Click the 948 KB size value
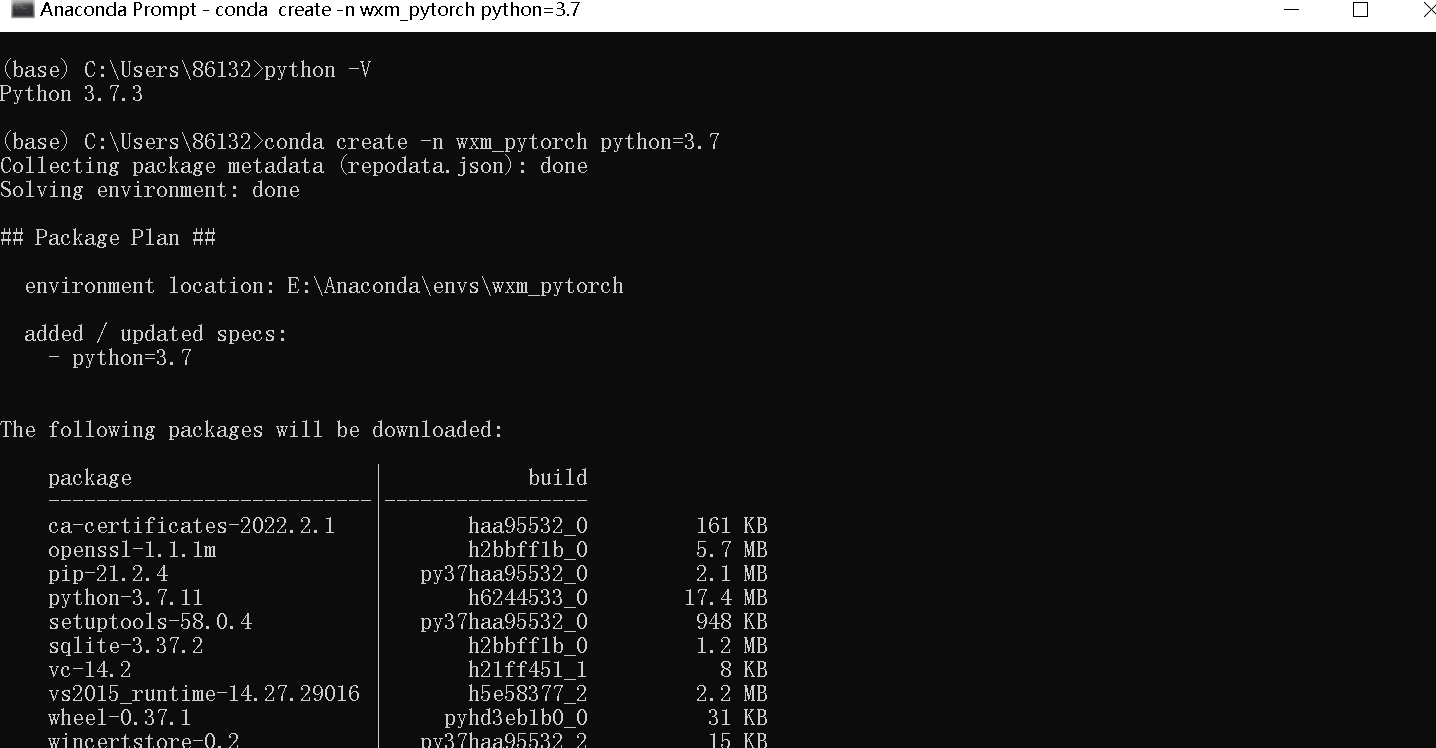Viewport: 1436px width, 748px height. [x=732, y=622]
